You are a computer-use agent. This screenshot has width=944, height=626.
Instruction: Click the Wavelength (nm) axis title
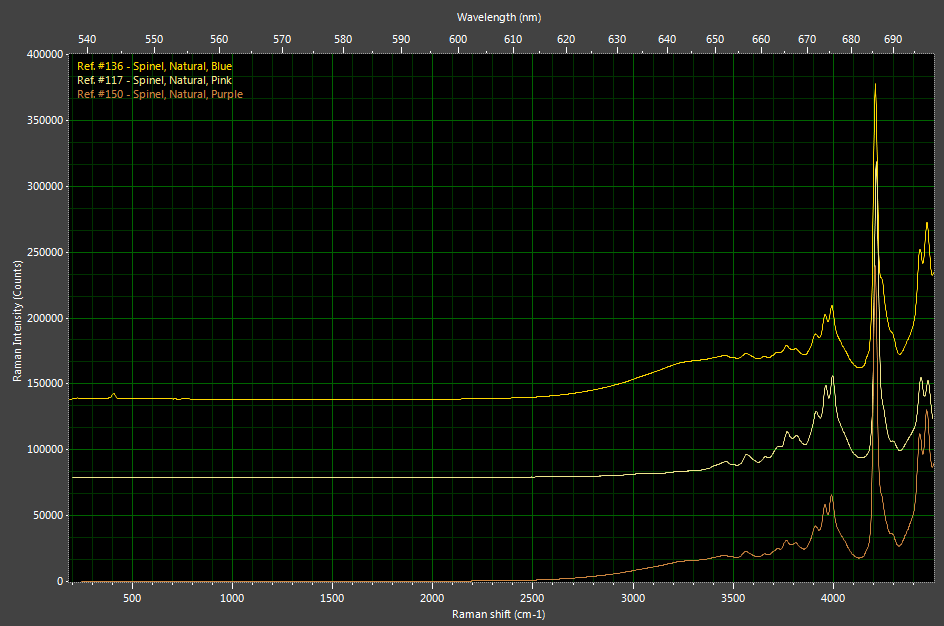498,17
